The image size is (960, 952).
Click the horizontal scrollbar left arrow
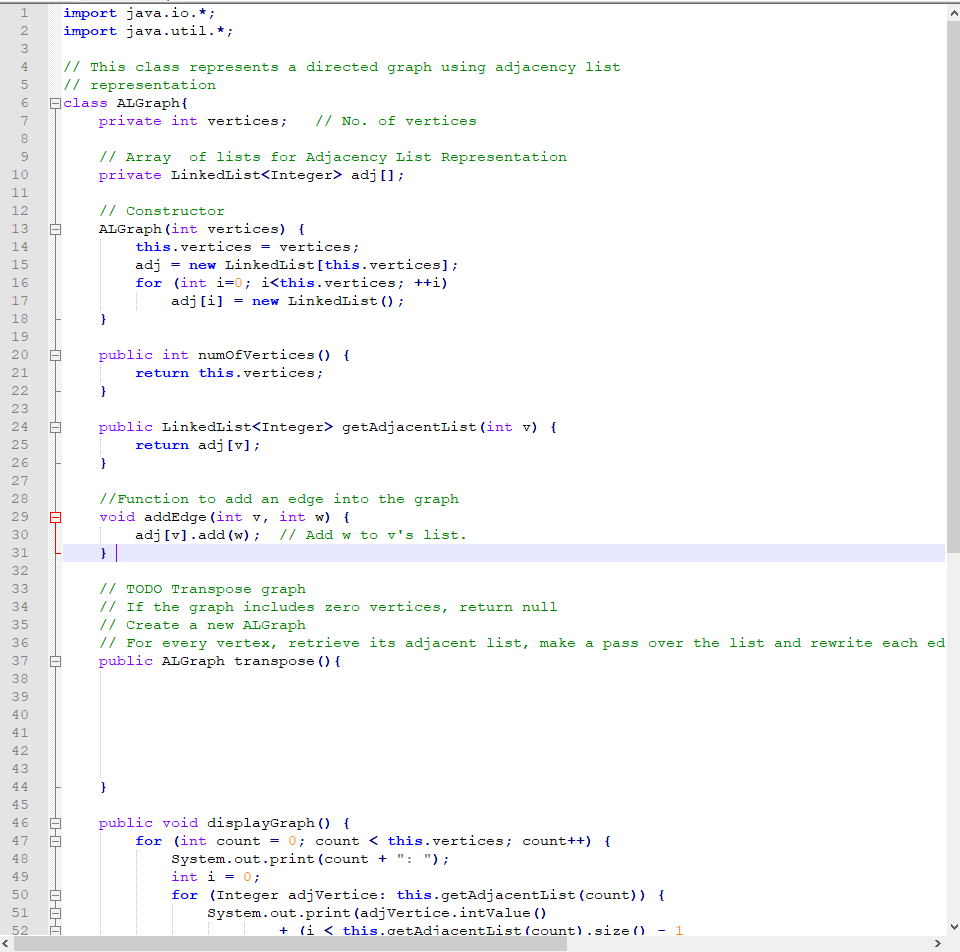(x=6, y=941)
